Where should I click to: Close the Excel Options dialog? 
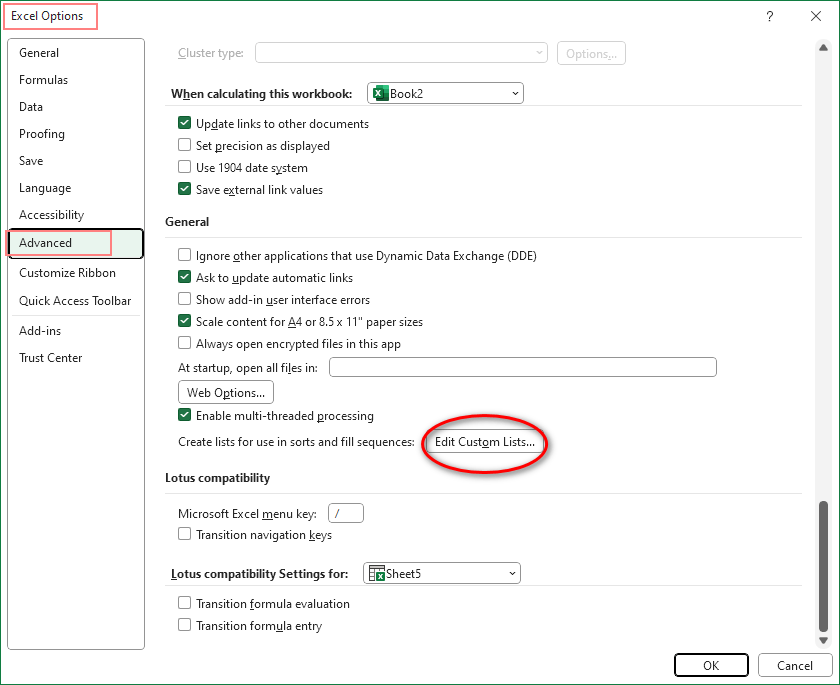coord(816,16)
